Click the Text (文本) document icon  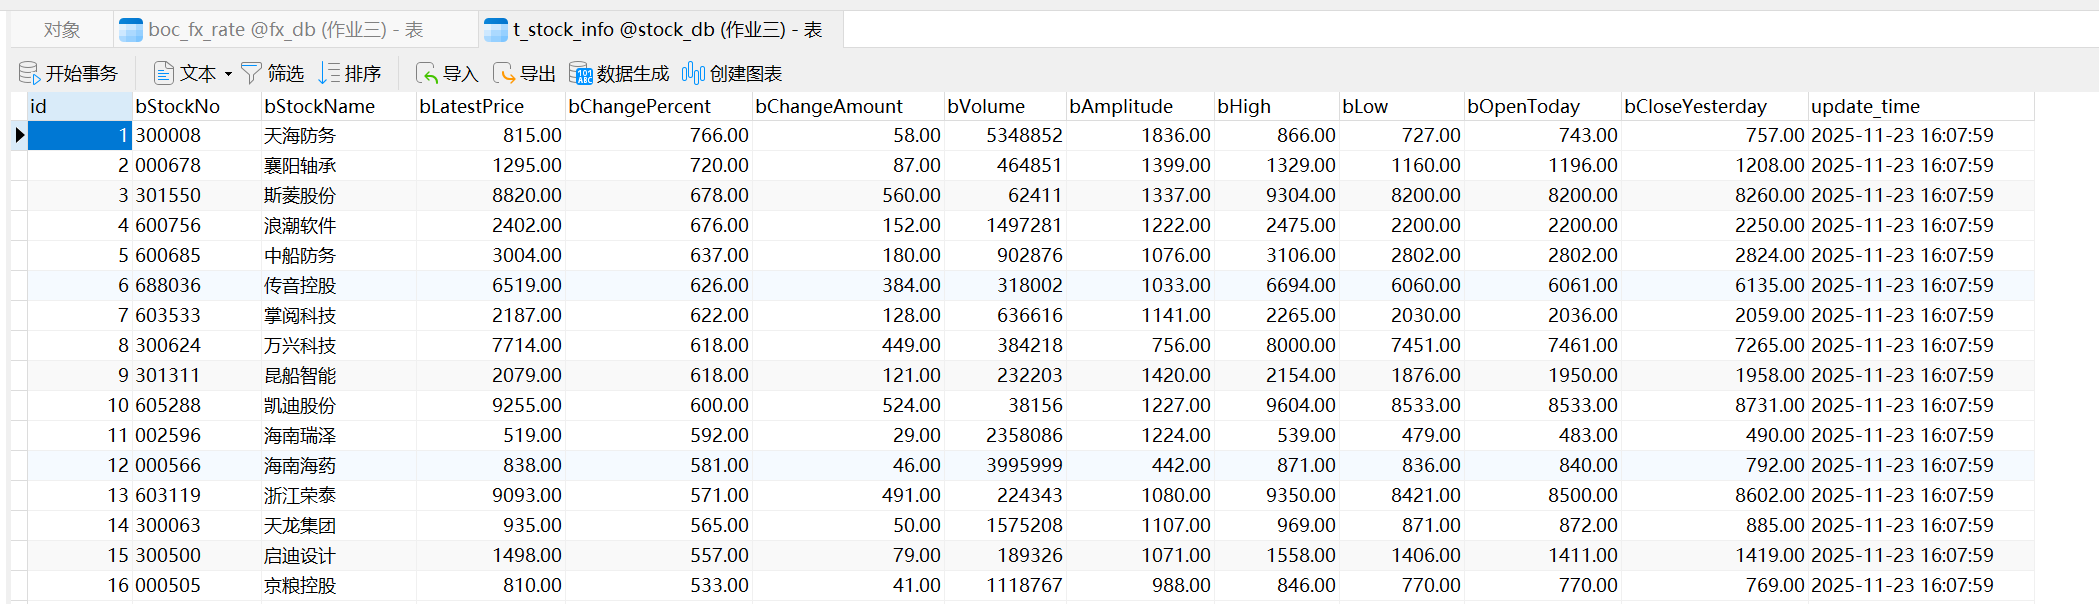pos(163,73)
